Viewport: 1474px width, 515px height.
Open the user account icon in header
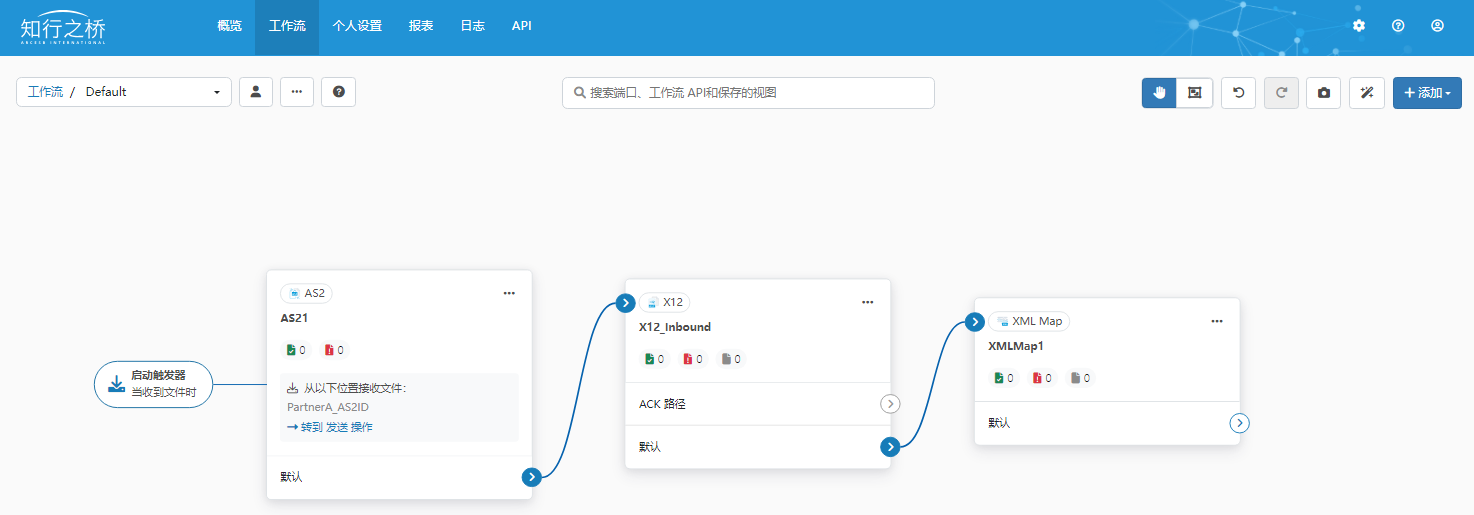(x=1437, y=26)
